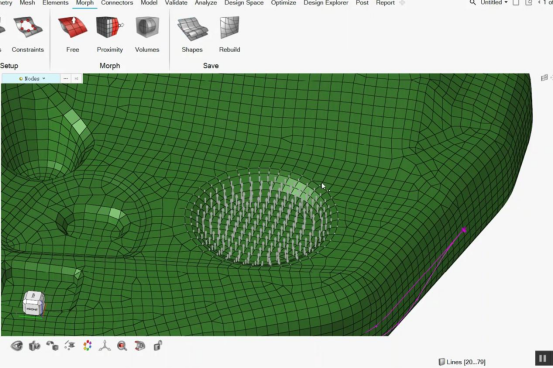Click the eye-shaped show/hide icon in view toolbar
553x368 pixels.
point(17,346)
